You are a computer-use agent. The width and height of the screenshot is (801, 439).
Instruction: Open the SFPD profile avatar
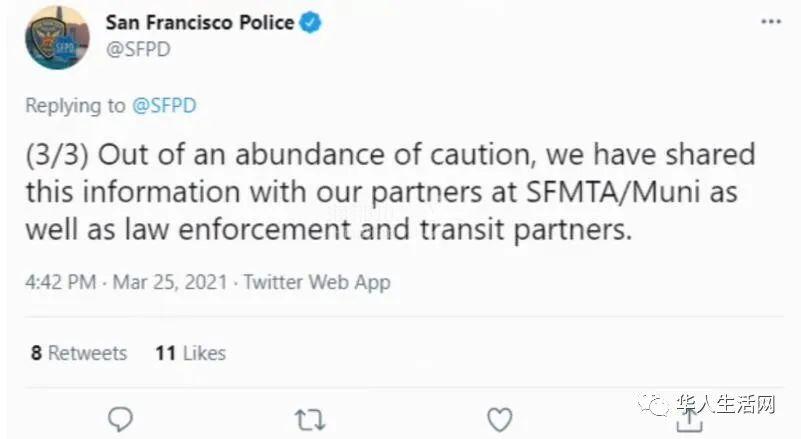(x=57, y=37)
